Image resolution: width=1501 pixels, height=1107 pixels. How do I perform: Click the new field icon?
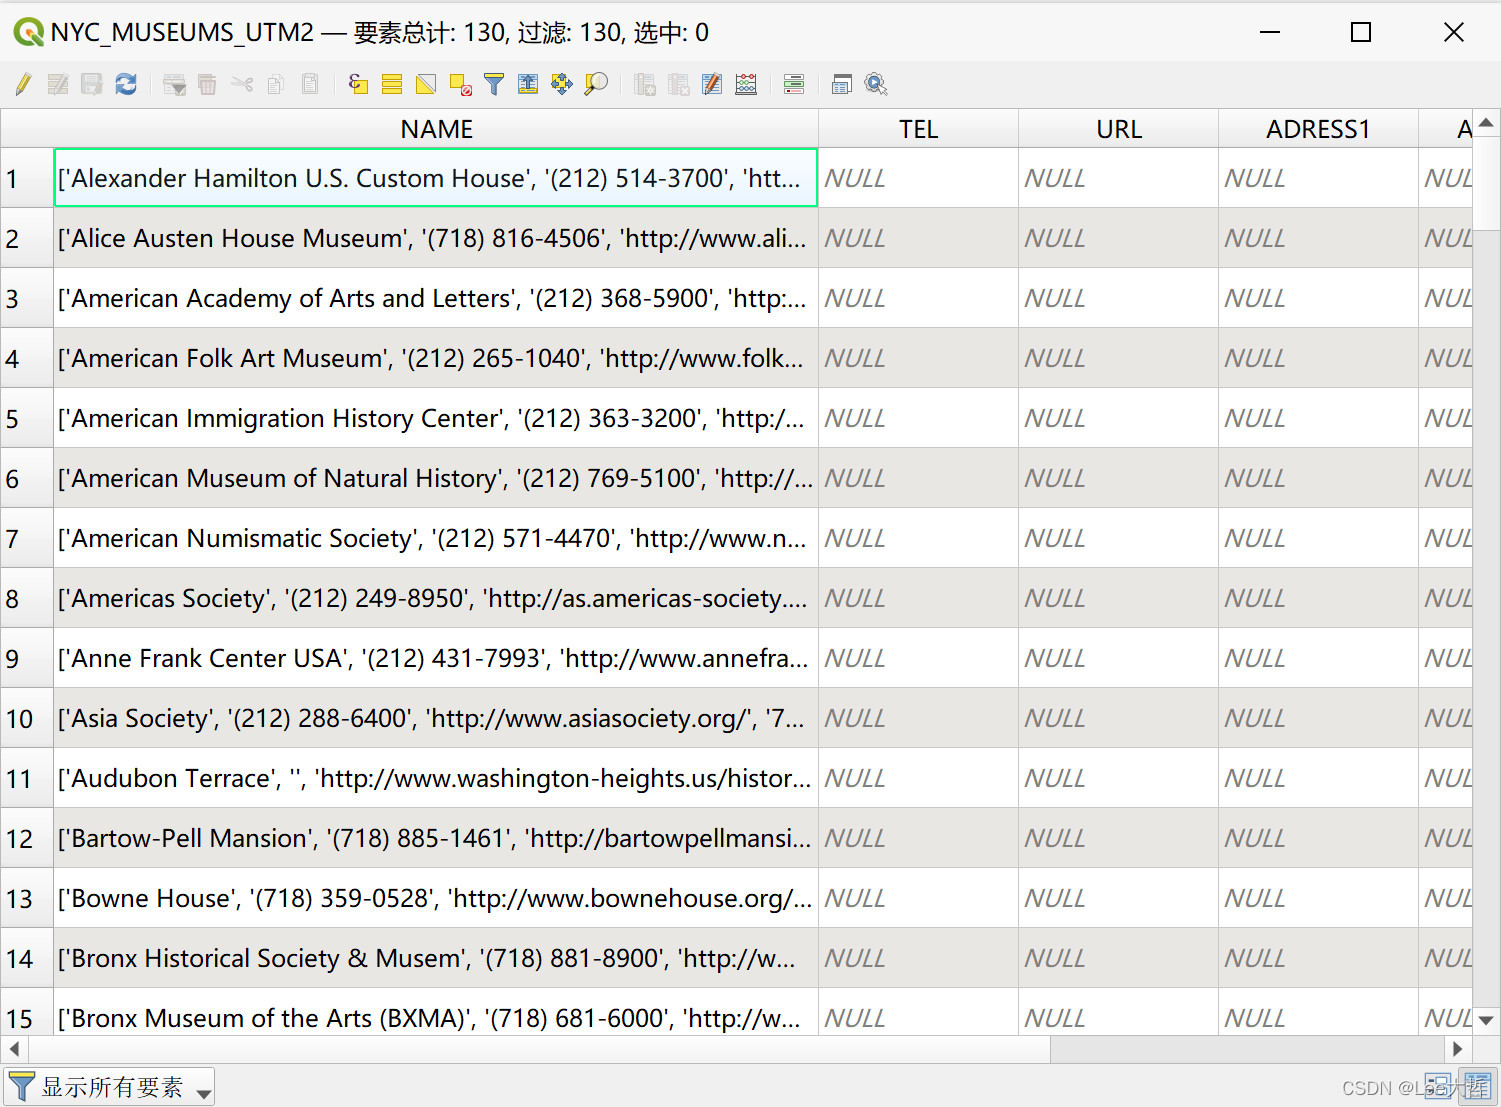645,84
